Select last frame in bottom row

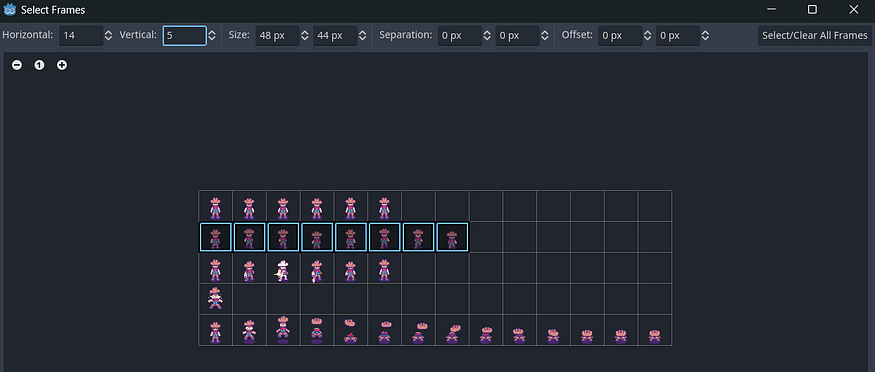tap(655, 330)
